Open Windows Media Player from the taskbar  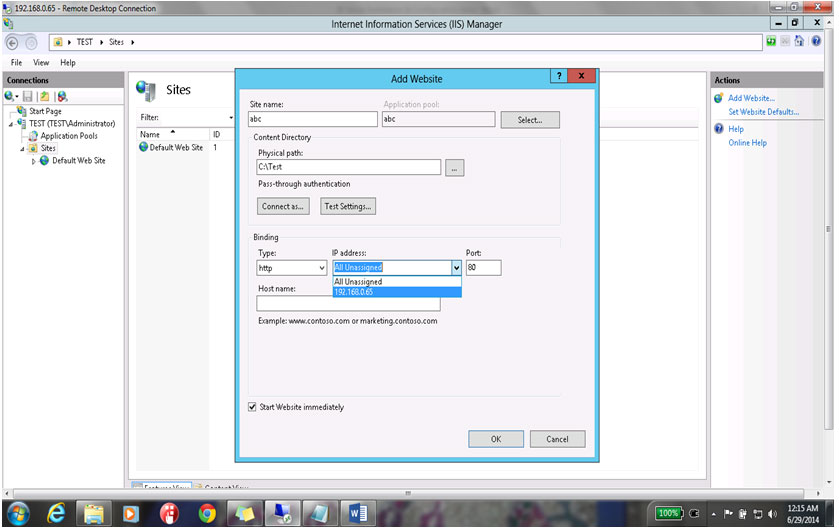click(x=130, y=514)
